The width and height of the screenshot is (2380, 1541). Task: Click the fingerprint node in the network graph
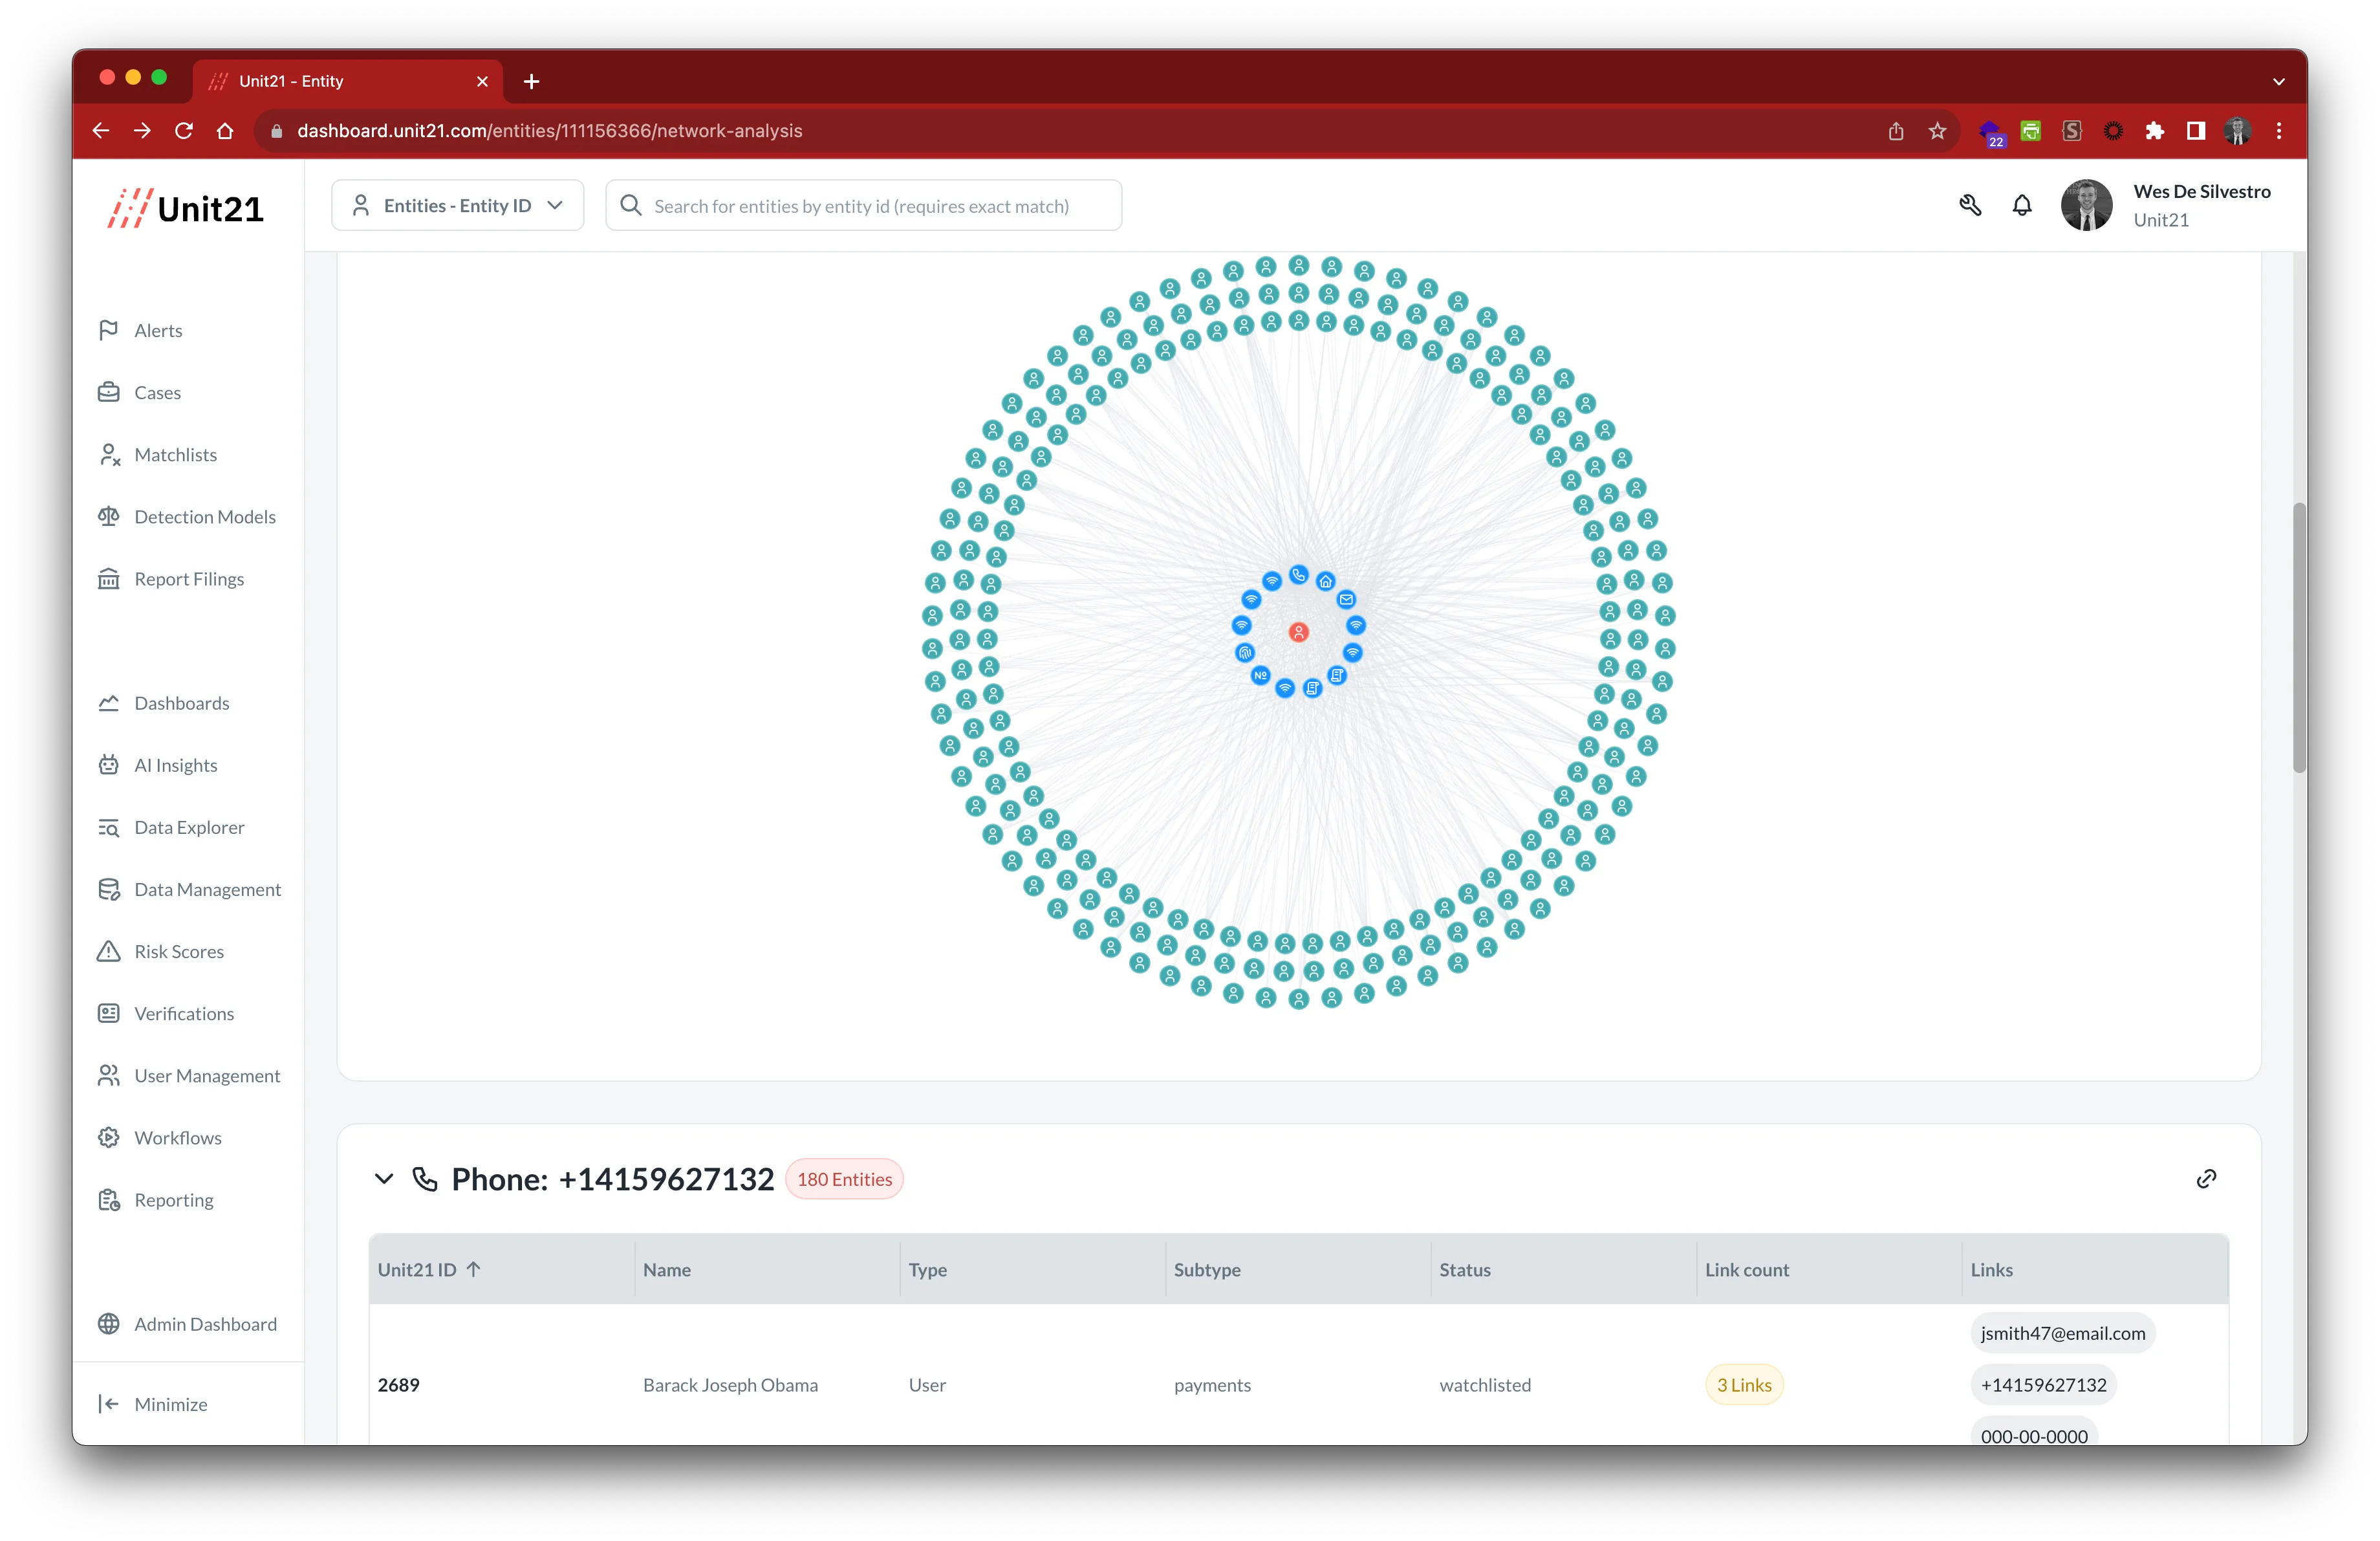[x=1245, y=653]
